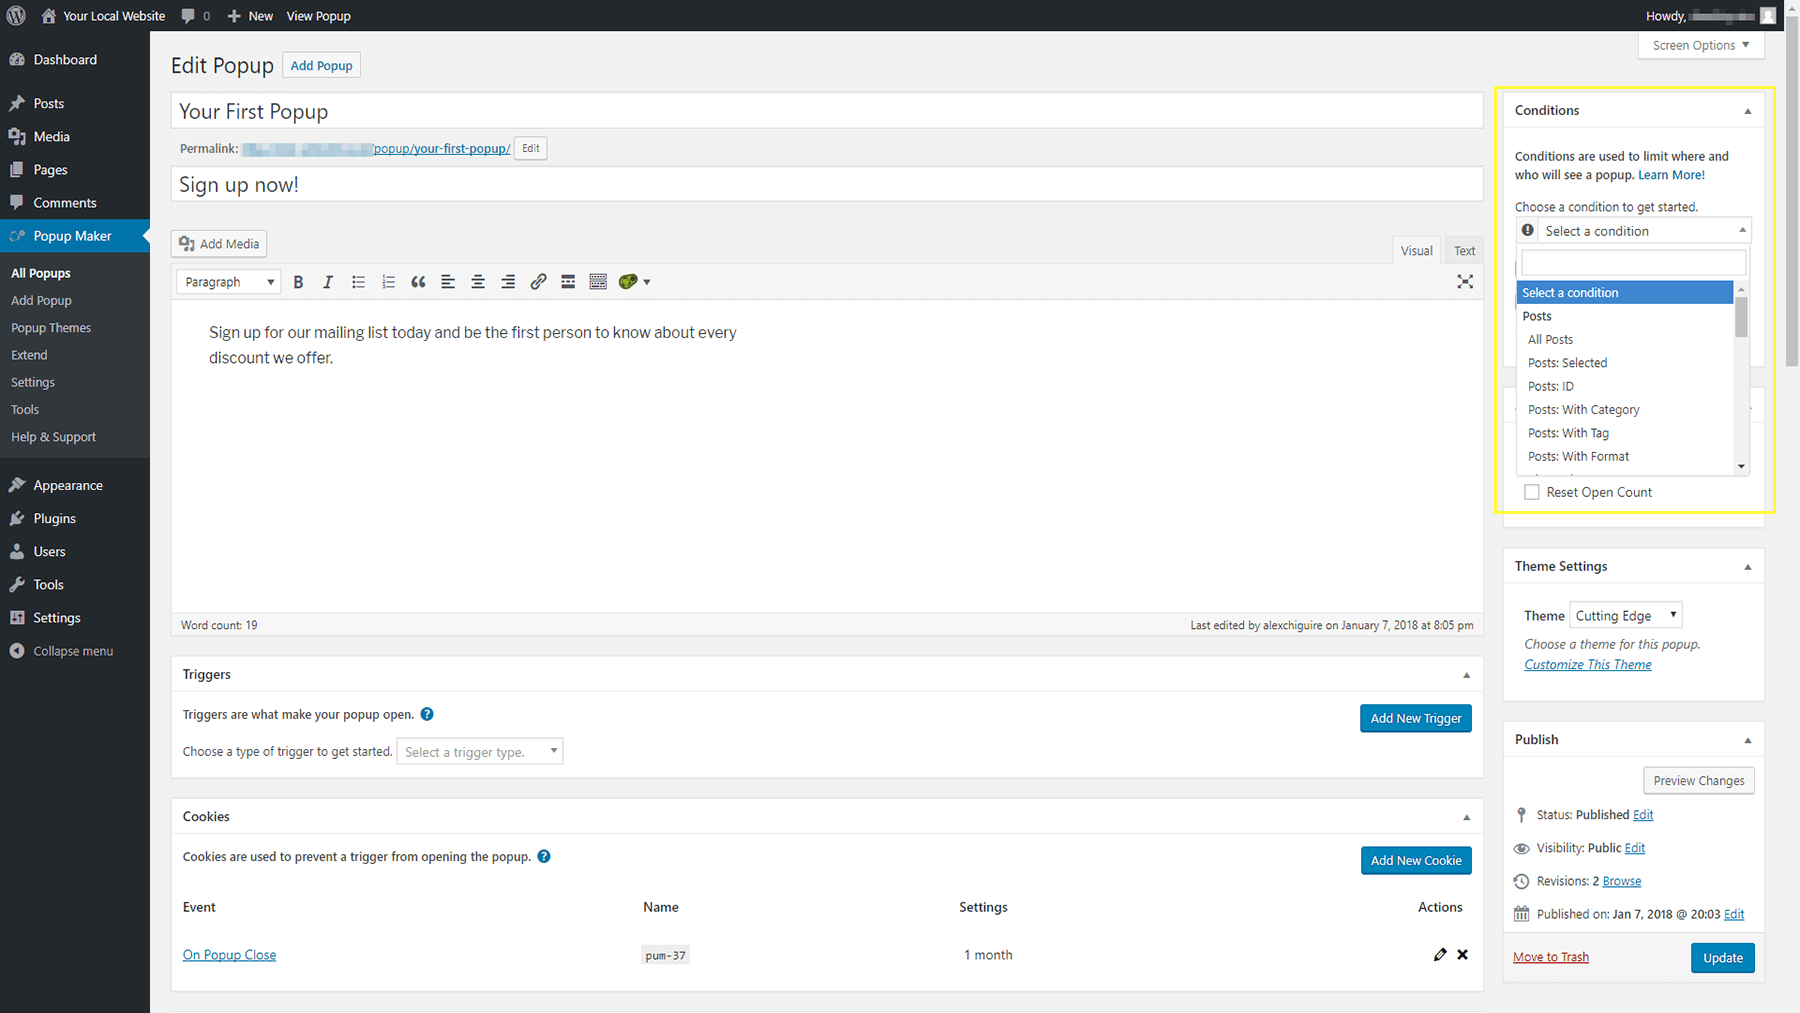Click the insert link icon
1800x1013 pixels.
pos(538,282)
